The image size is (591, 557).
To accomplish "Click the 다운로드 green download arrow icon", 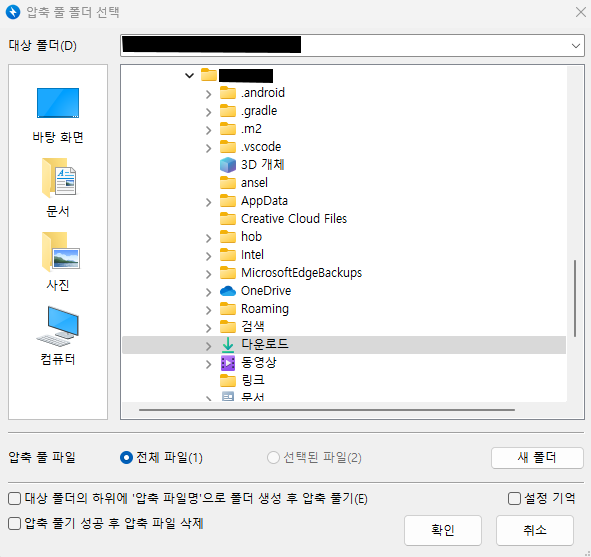I will click(228, 345).
